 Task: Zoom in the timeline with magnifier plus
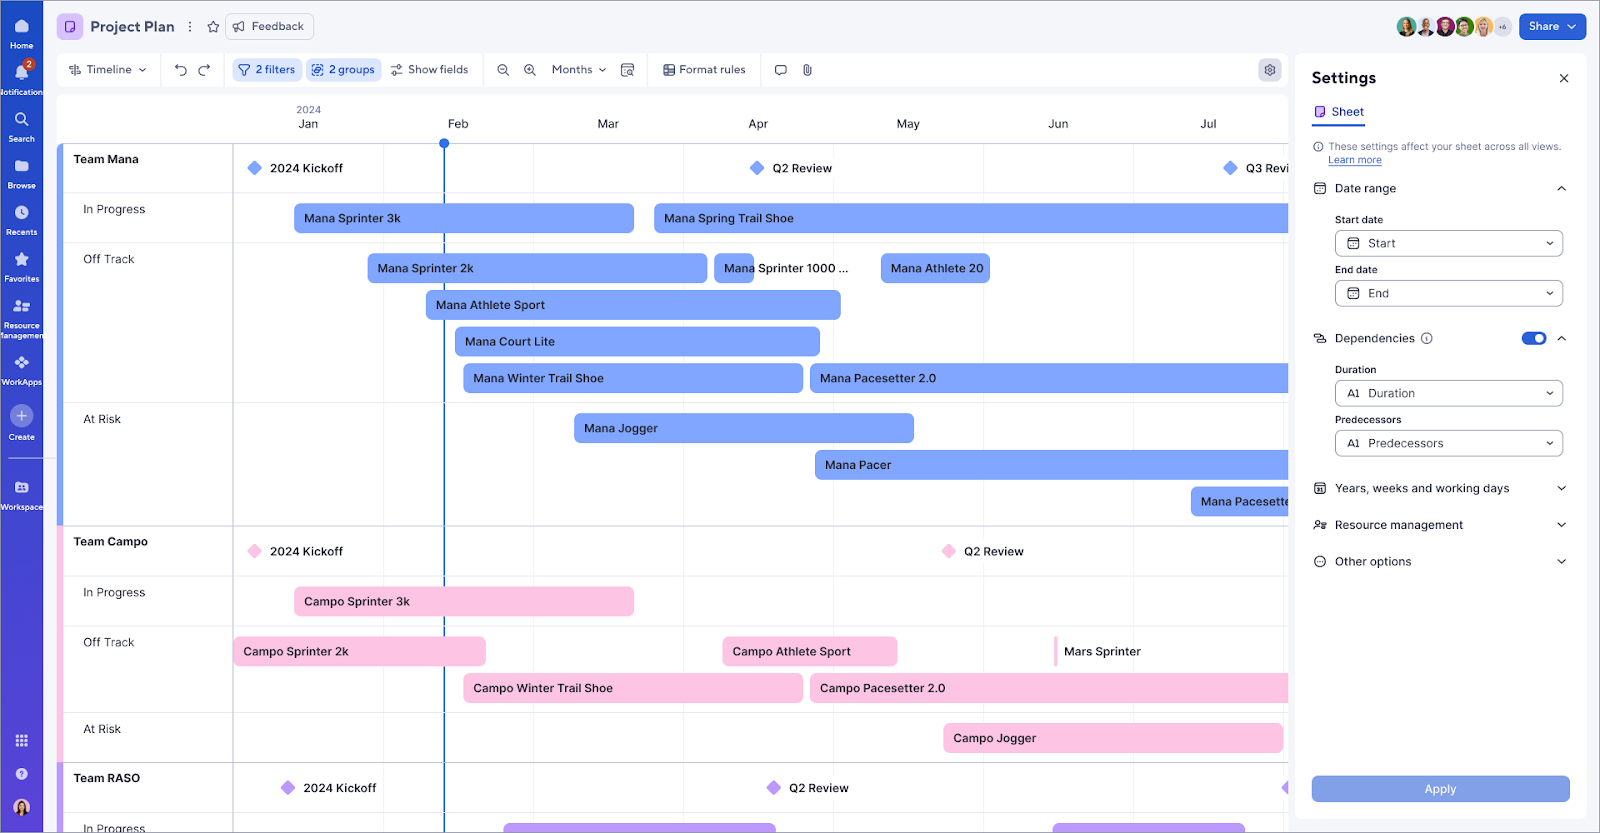coord(530,70)
